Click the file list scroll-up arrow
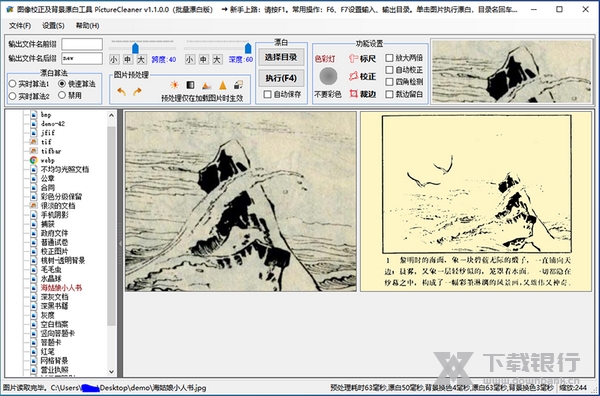The image size is (600, 396). (111, 115)
